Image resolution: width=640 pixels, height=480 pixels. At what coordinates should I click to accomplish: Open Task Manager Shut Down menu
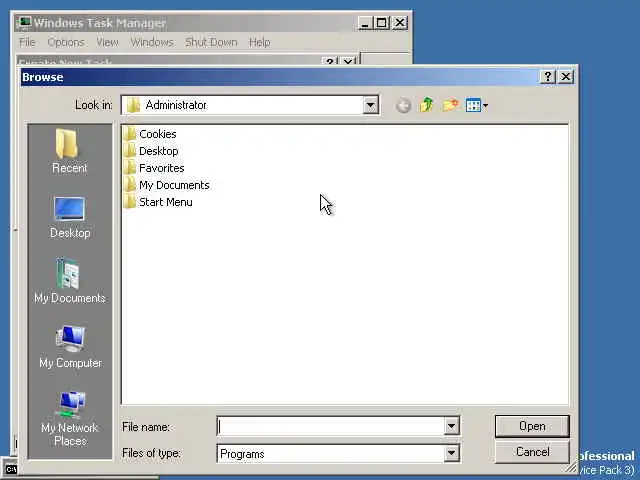click(x=211, y=42)
